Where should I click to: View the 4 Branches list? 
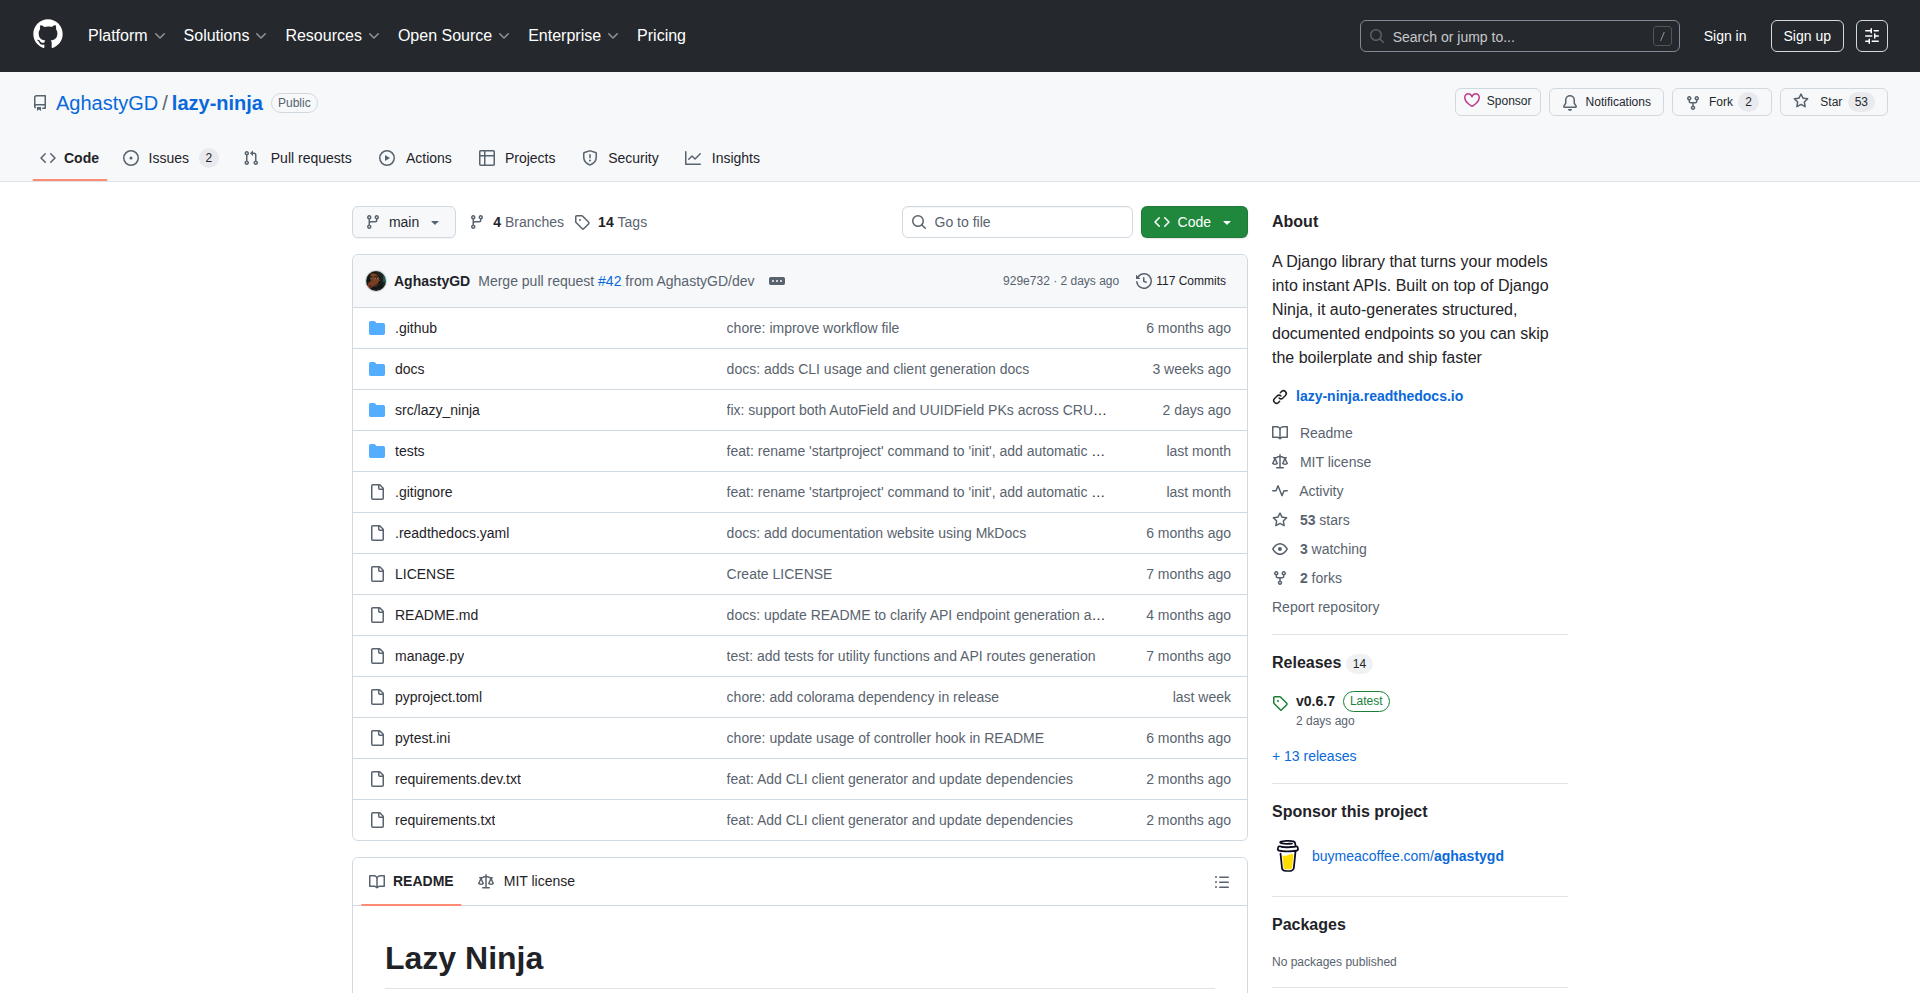(517, 222)
